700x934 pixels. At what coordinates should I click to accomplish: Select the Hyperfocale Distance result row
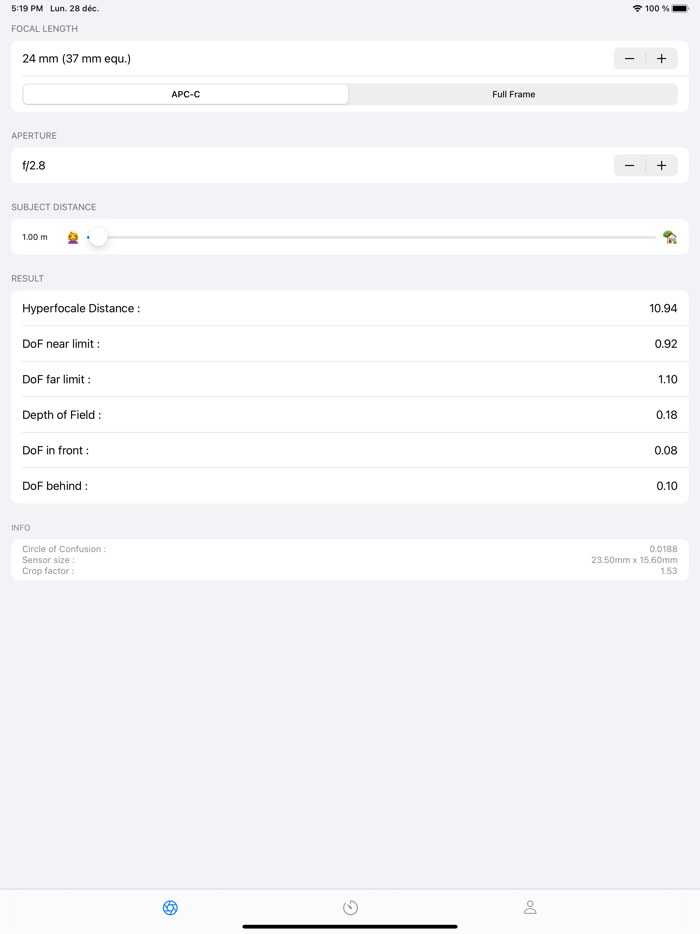[x=350, y=308]
